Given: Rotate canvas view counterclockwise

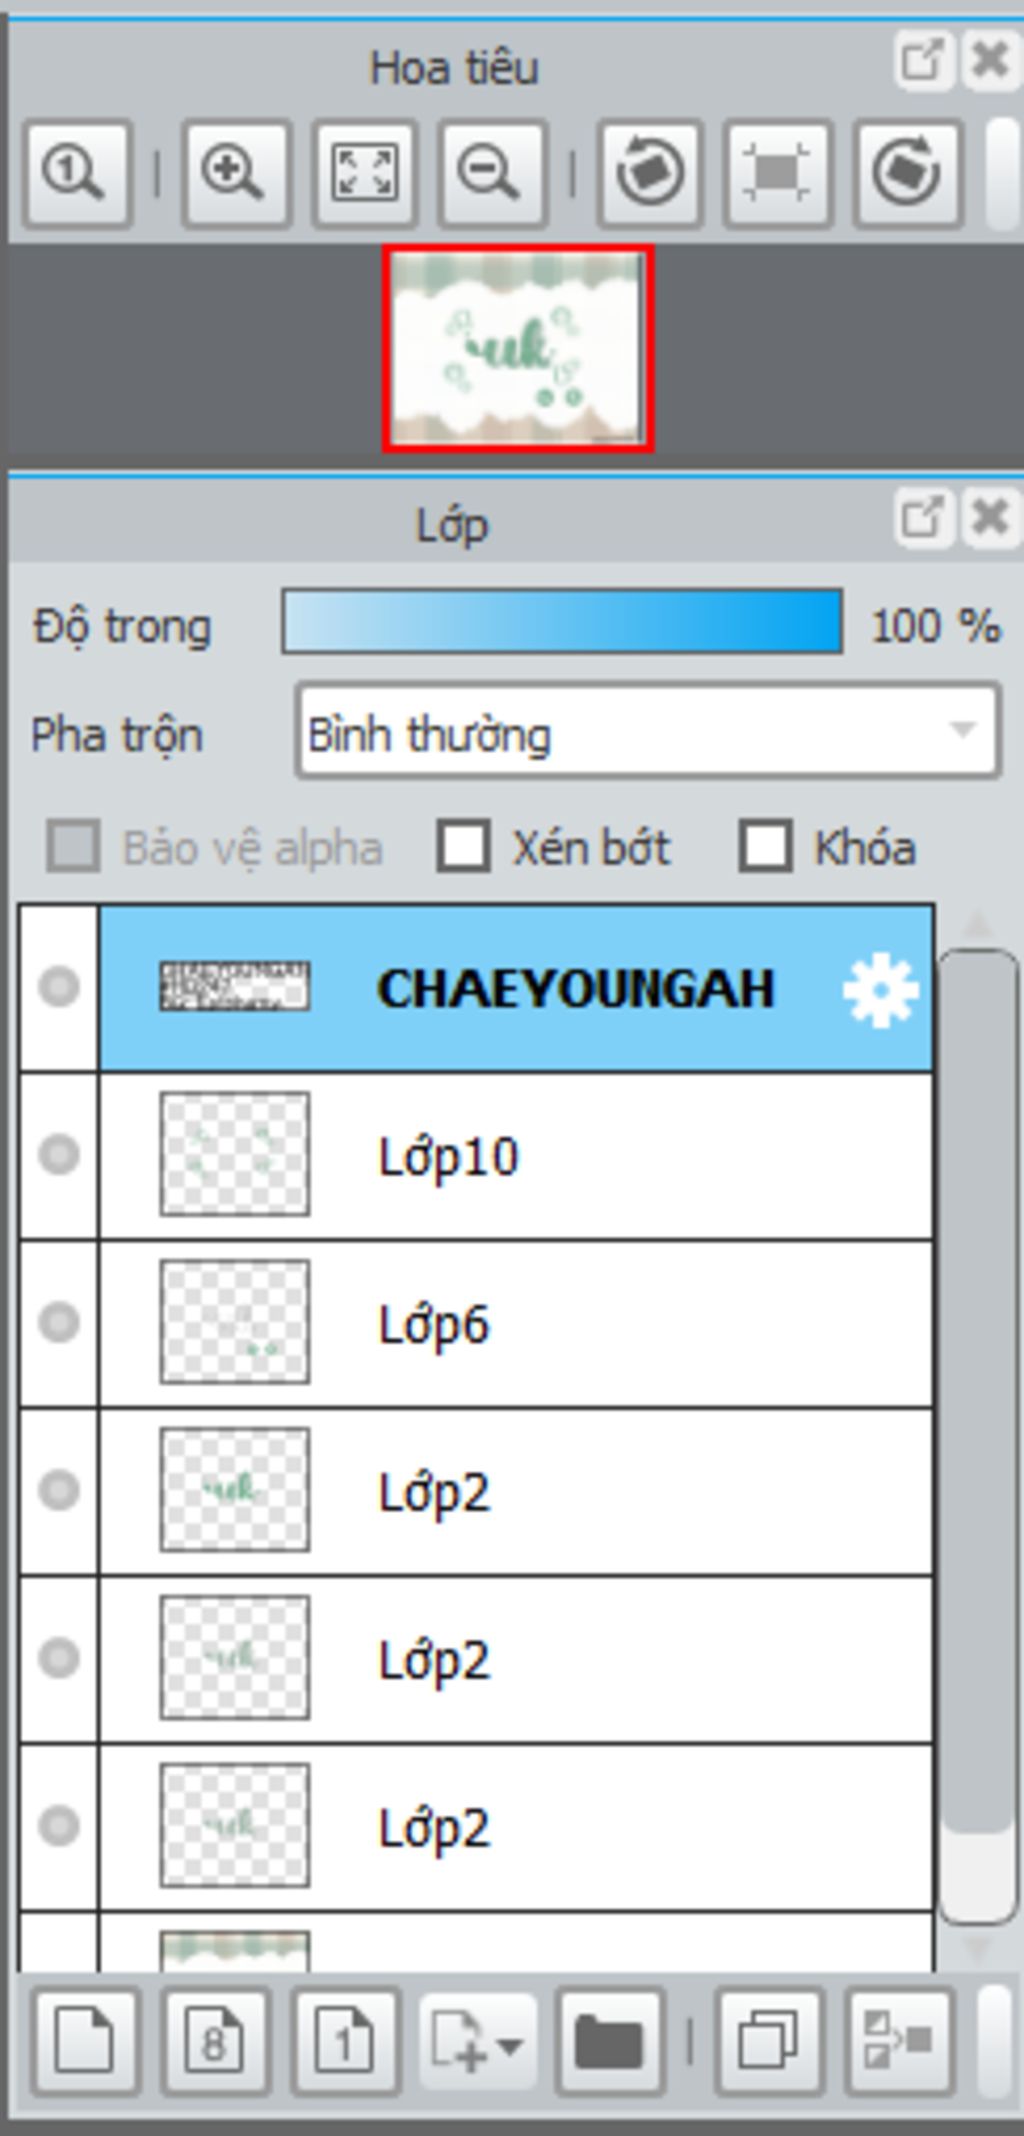Looking at the screenshot, I should [650, 174].
